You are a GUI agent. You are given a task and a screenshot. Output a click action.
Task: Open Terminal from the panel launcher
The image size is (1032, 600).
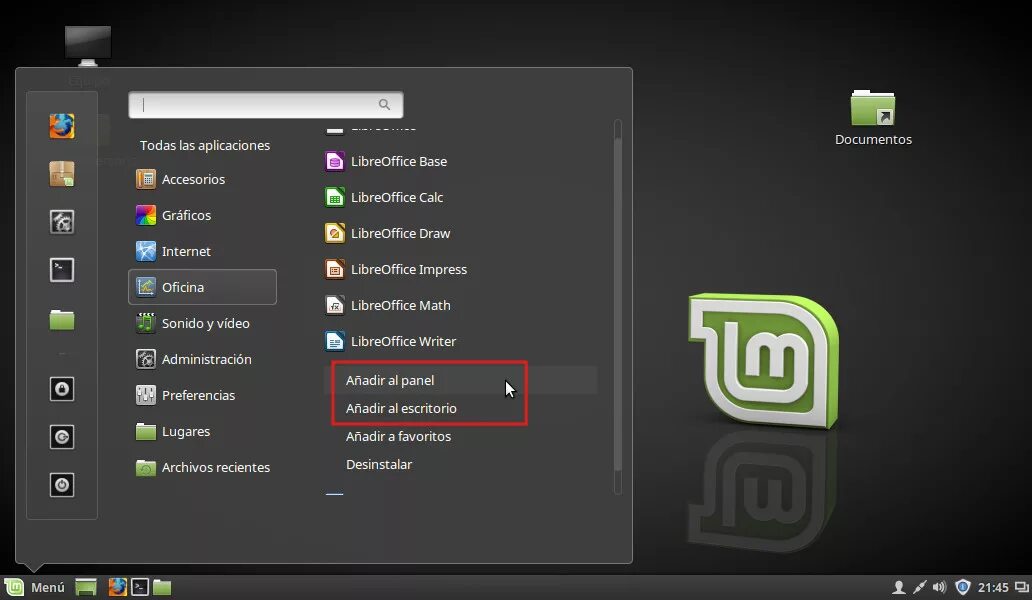[x=140, y=587]
